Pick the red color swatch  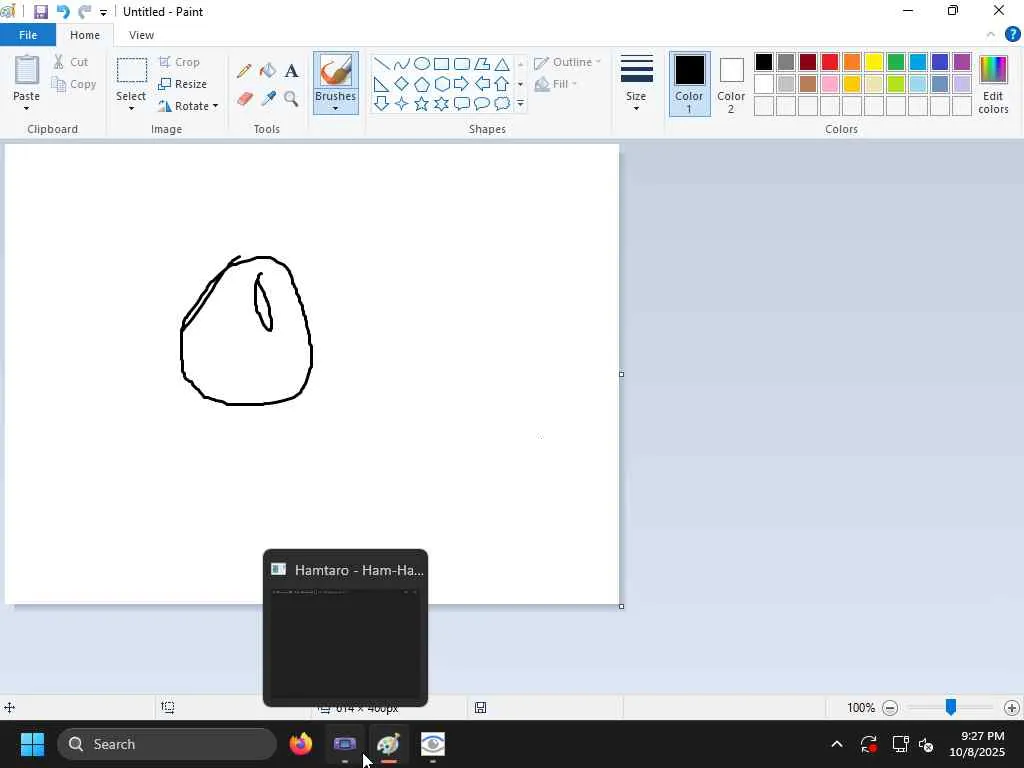pos(830,62)
